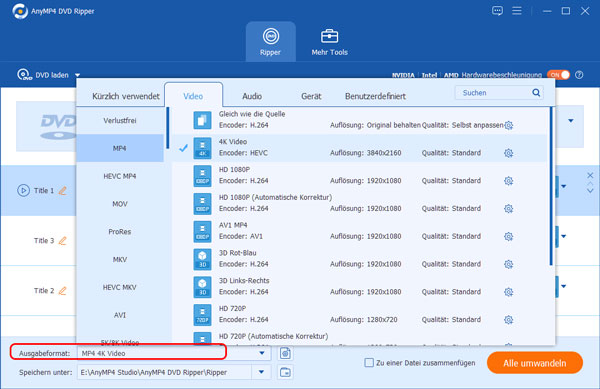Open the Ripper tab
The height and width of the screenshot is (389, 600).
point(271,42)
